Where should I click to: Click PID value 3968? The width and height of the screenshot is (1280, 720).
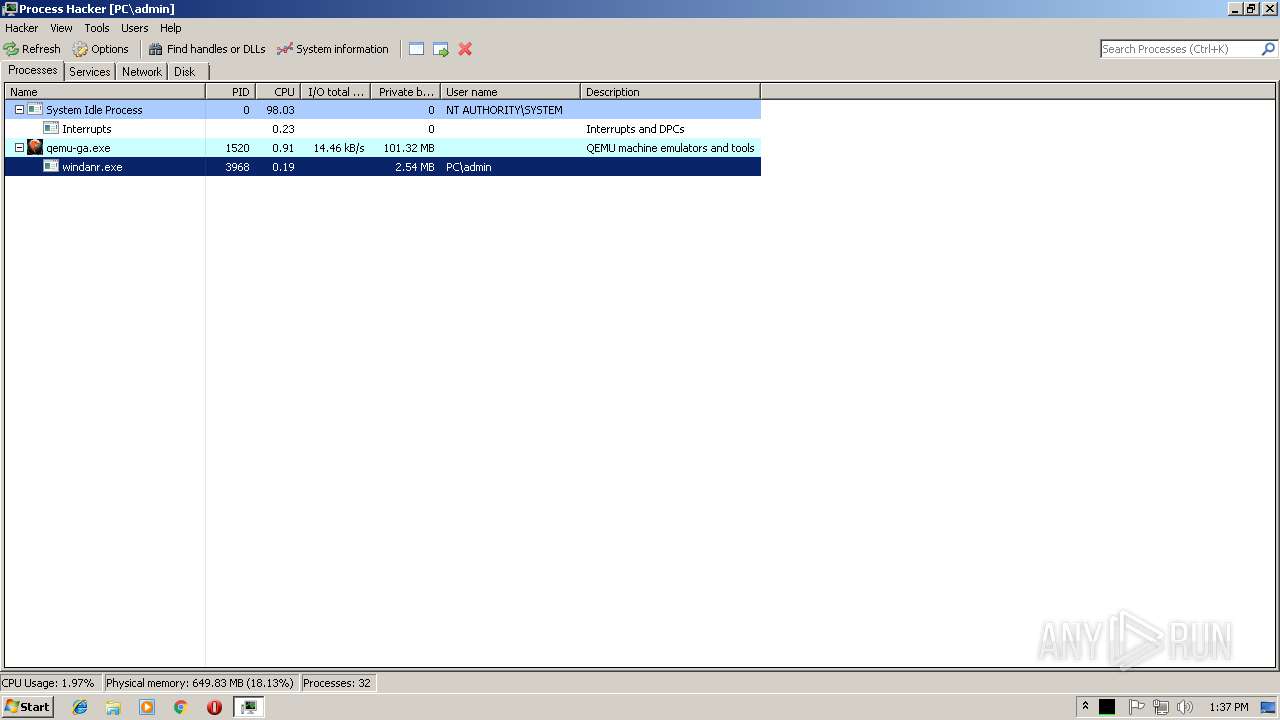237,167
